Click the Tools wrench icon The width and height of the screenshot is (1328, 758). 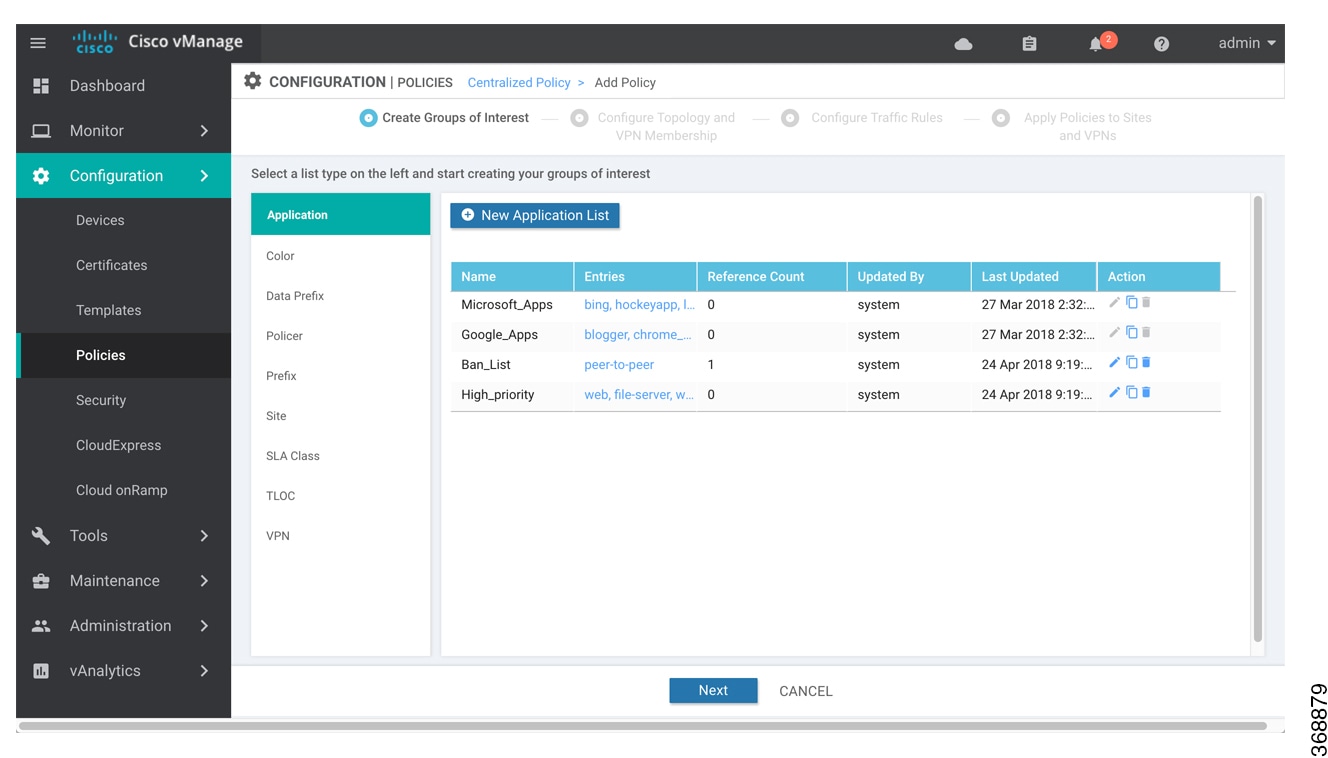(x=41, y=536)
